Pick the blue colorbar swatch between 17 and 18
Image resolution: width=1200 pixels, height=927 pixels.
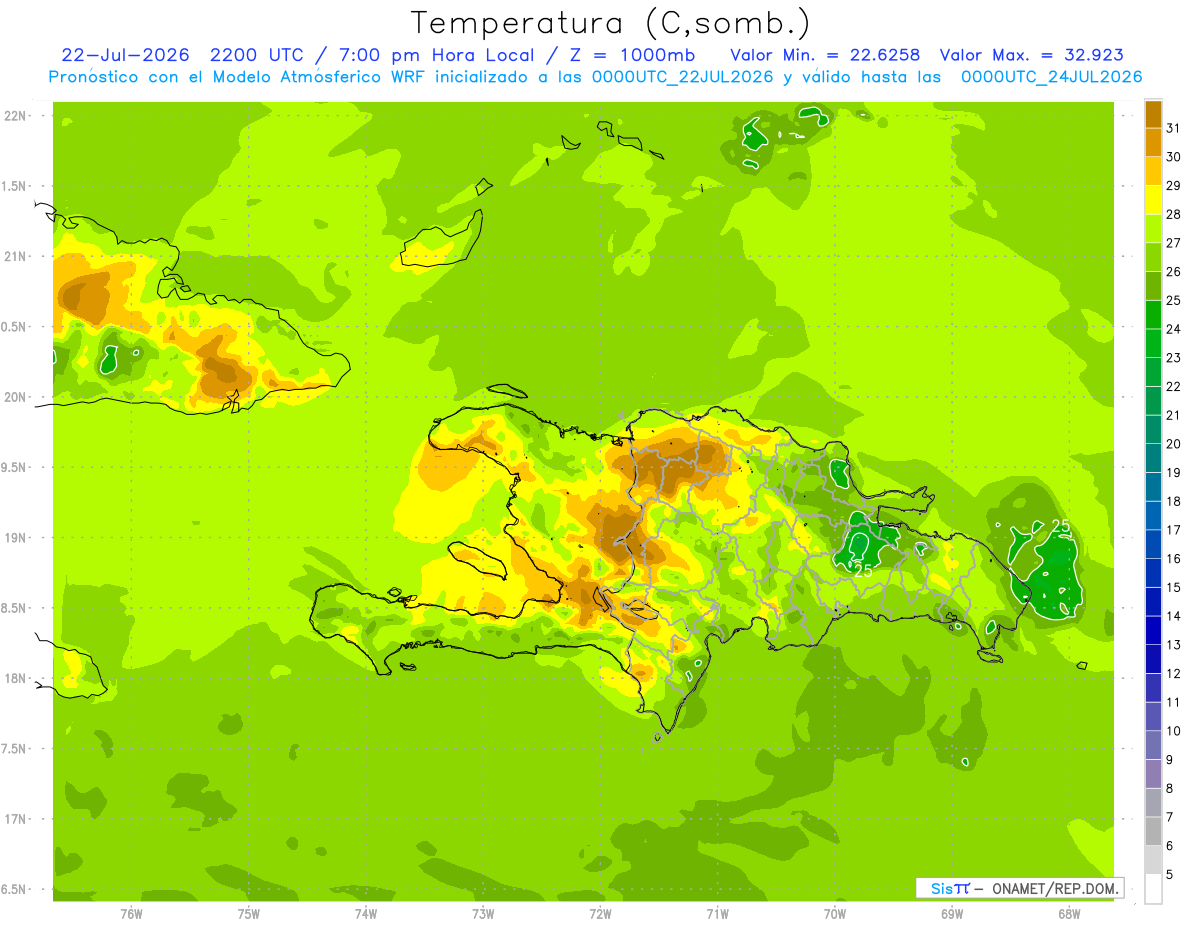[1153, 516]
